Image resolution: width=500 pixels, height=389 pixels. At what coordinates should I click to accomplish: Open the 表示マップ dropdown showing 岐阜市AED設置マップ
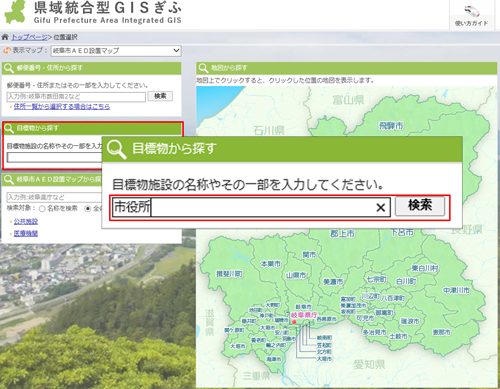(x=116, y=51)
